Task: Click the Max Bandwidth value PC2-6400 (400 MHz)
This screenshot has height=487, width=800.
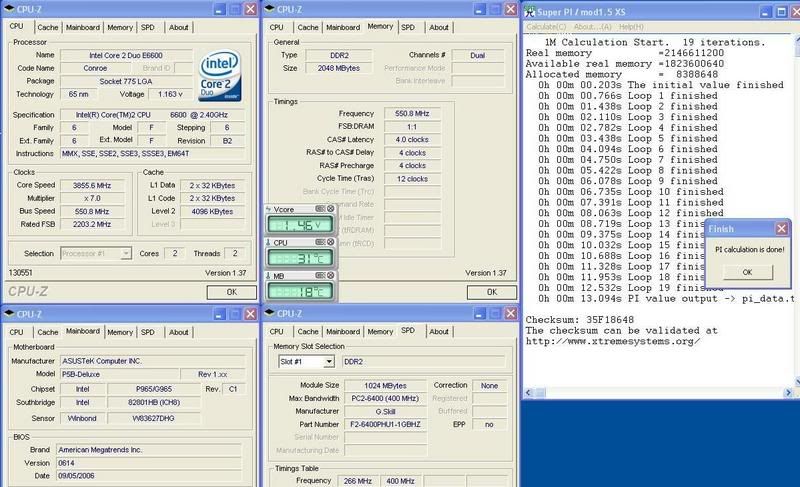Action: tap(385, 398)
